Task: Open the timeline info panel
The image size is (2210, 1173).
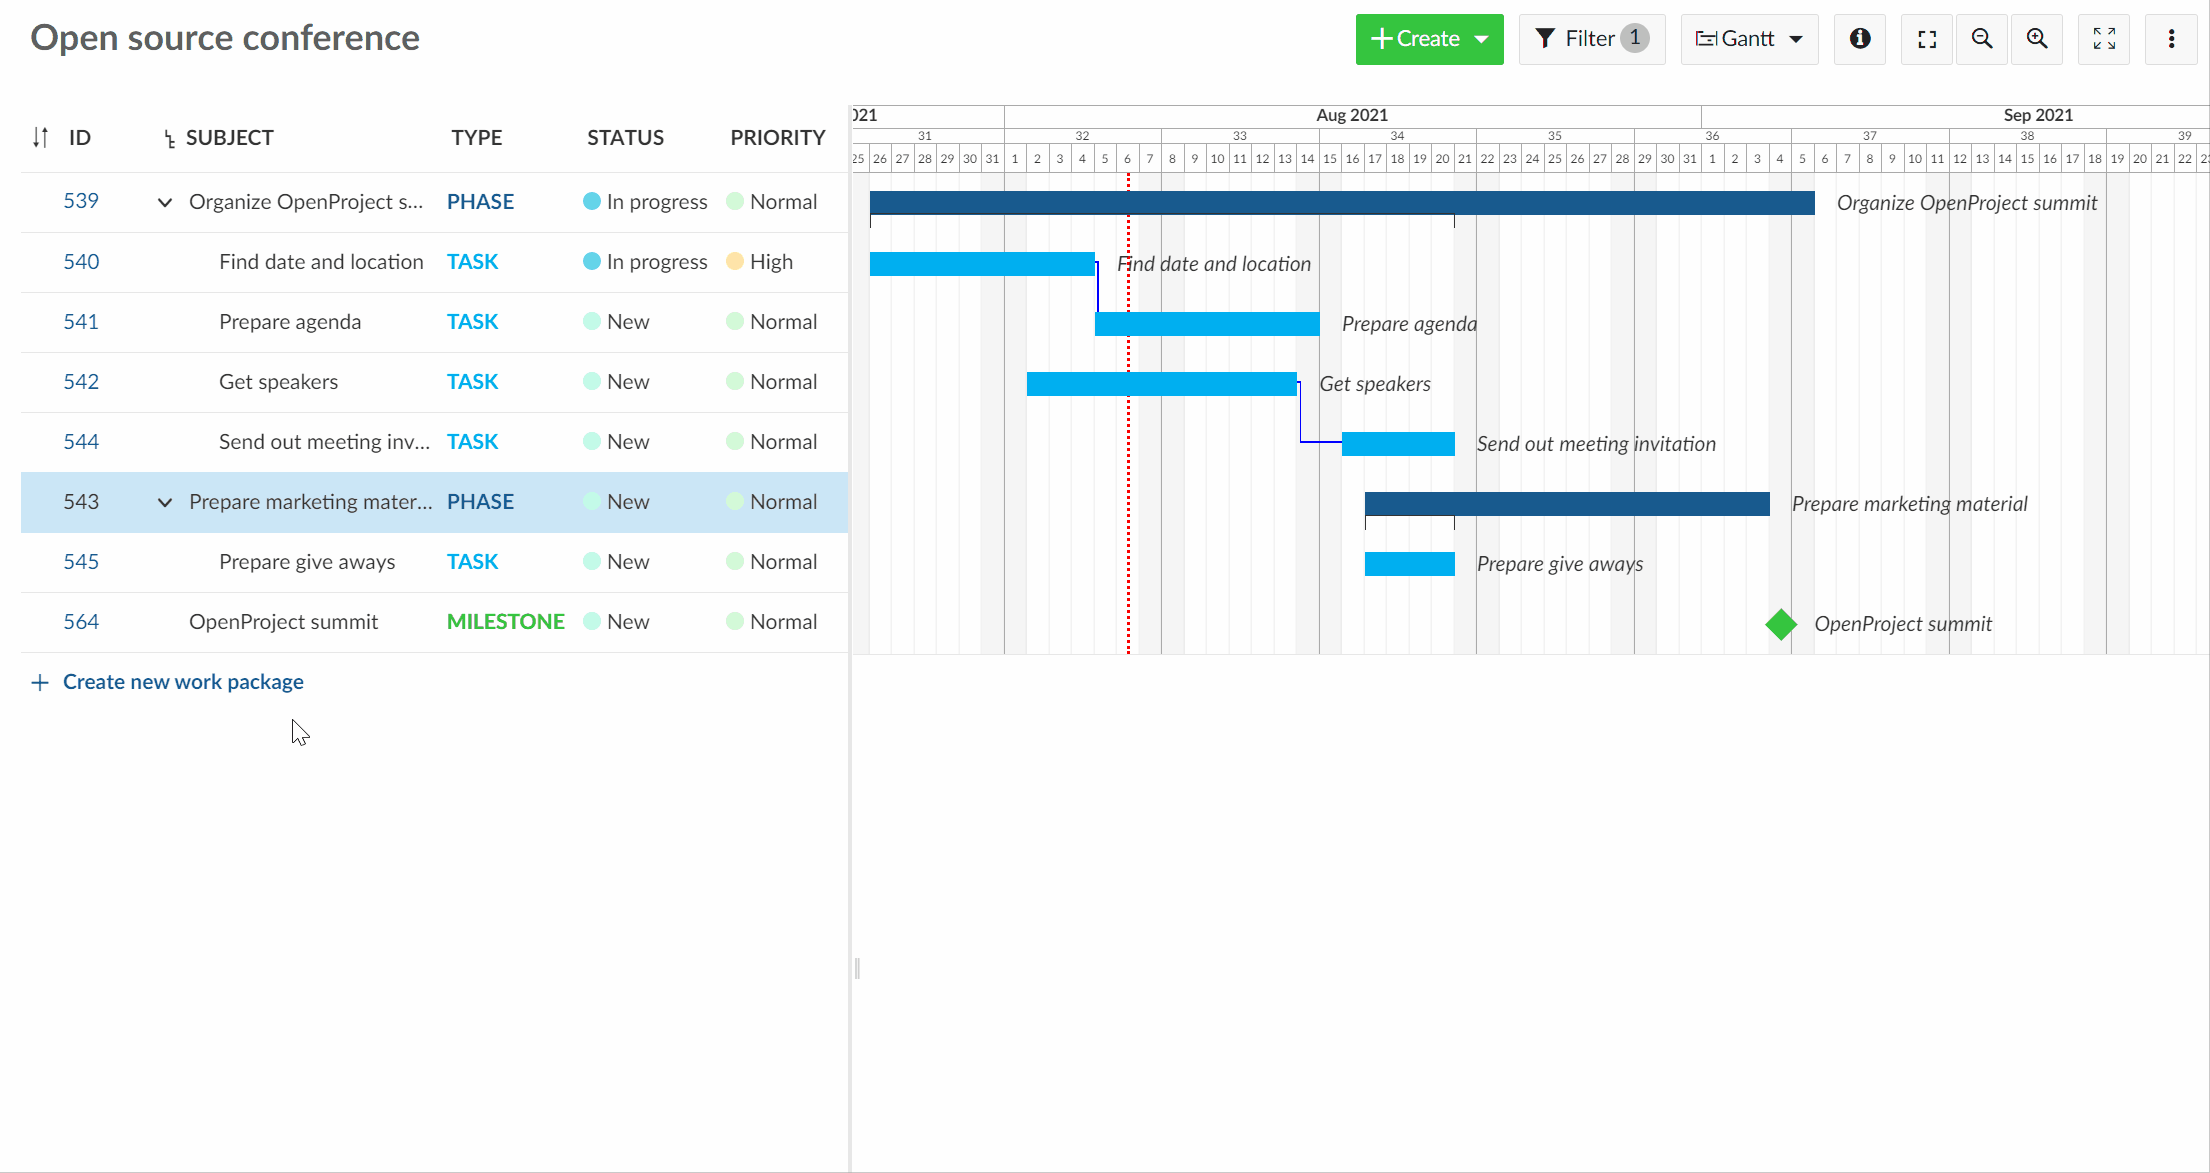Action: point(1859,39)
